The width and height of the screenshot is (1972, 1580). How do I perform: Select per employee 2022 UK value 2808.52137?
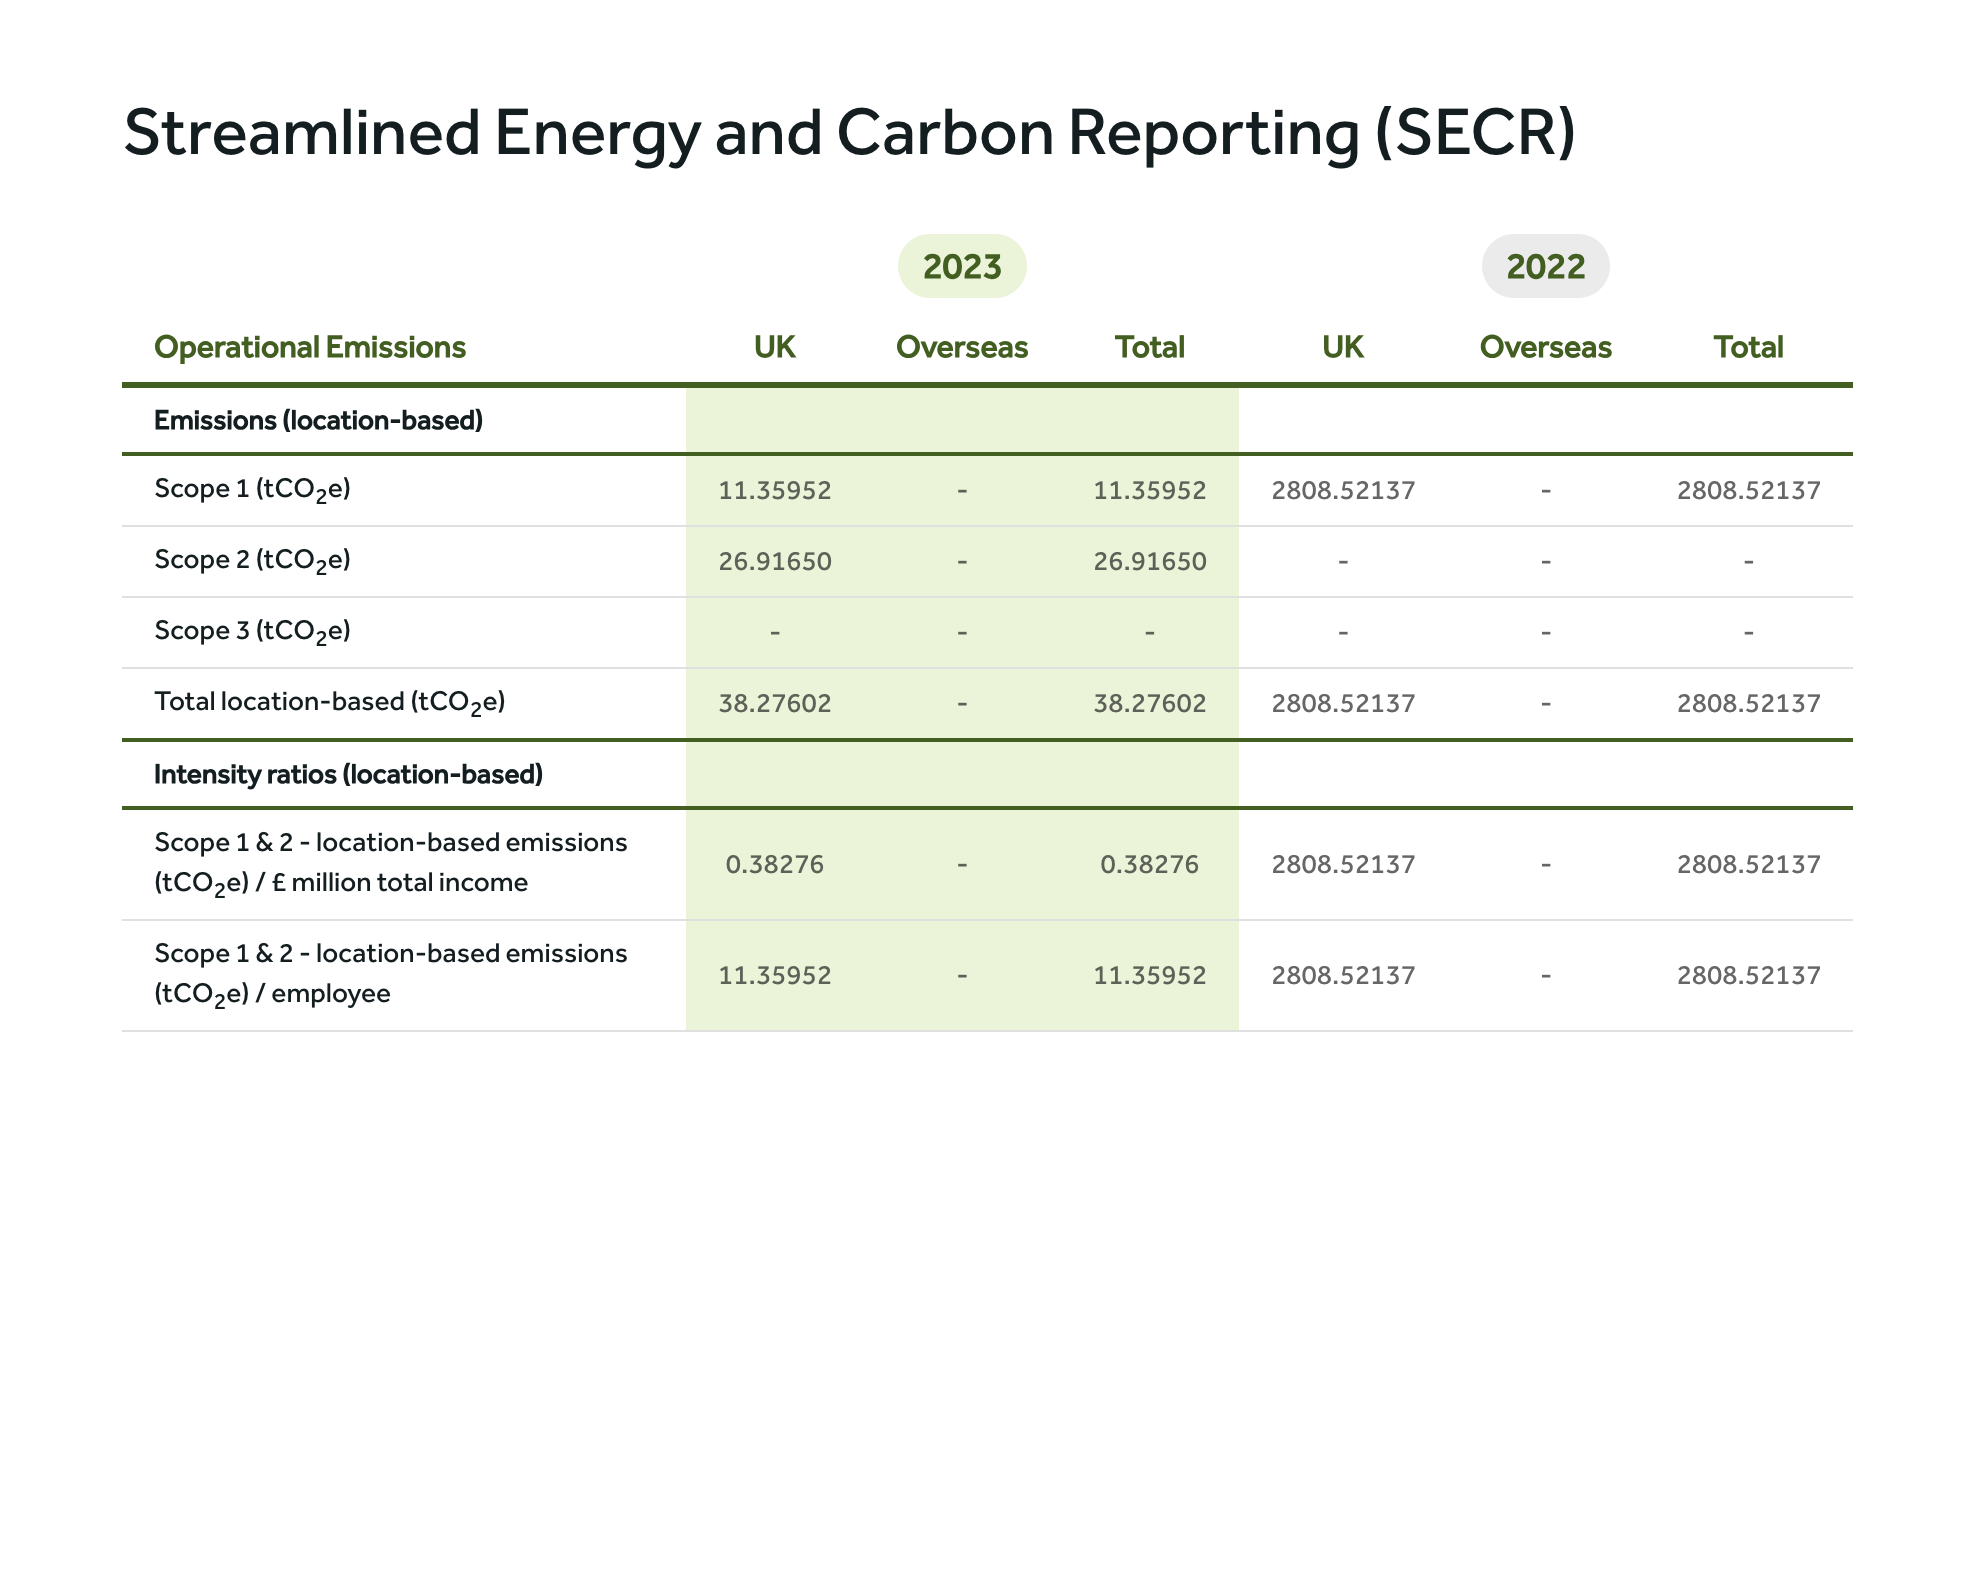coord(1343,976)
